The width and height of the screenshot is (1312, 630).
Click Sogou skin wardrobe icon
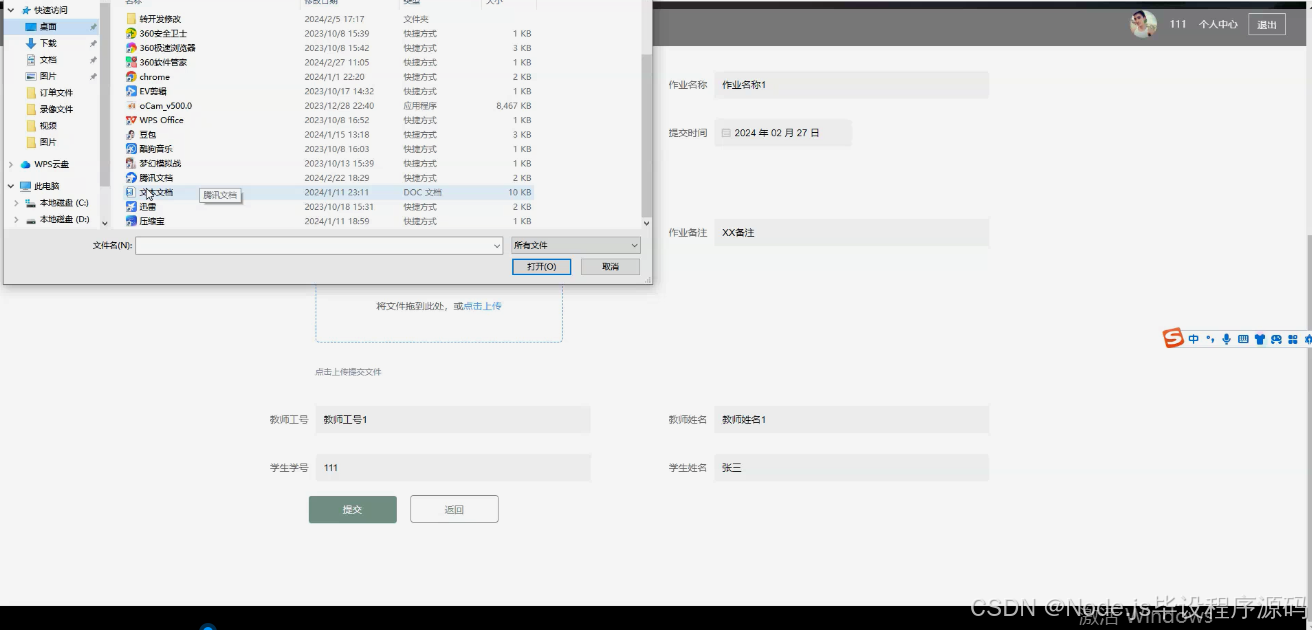pyautogui.click(x=1260, y=338)
